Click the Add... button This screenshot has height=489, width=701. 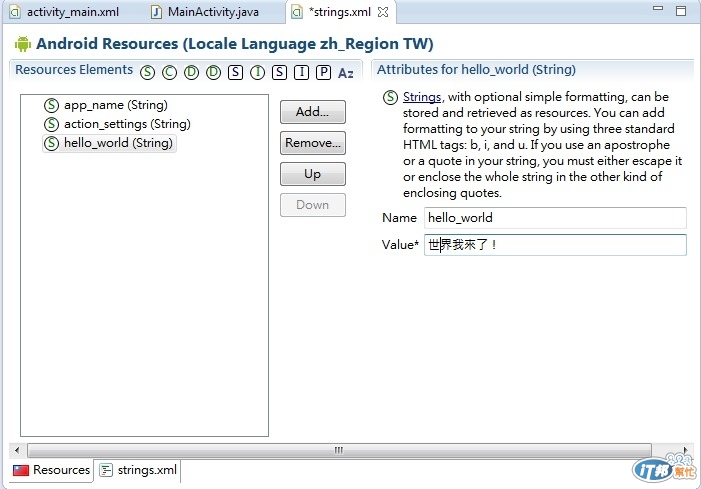pos(312,112)
